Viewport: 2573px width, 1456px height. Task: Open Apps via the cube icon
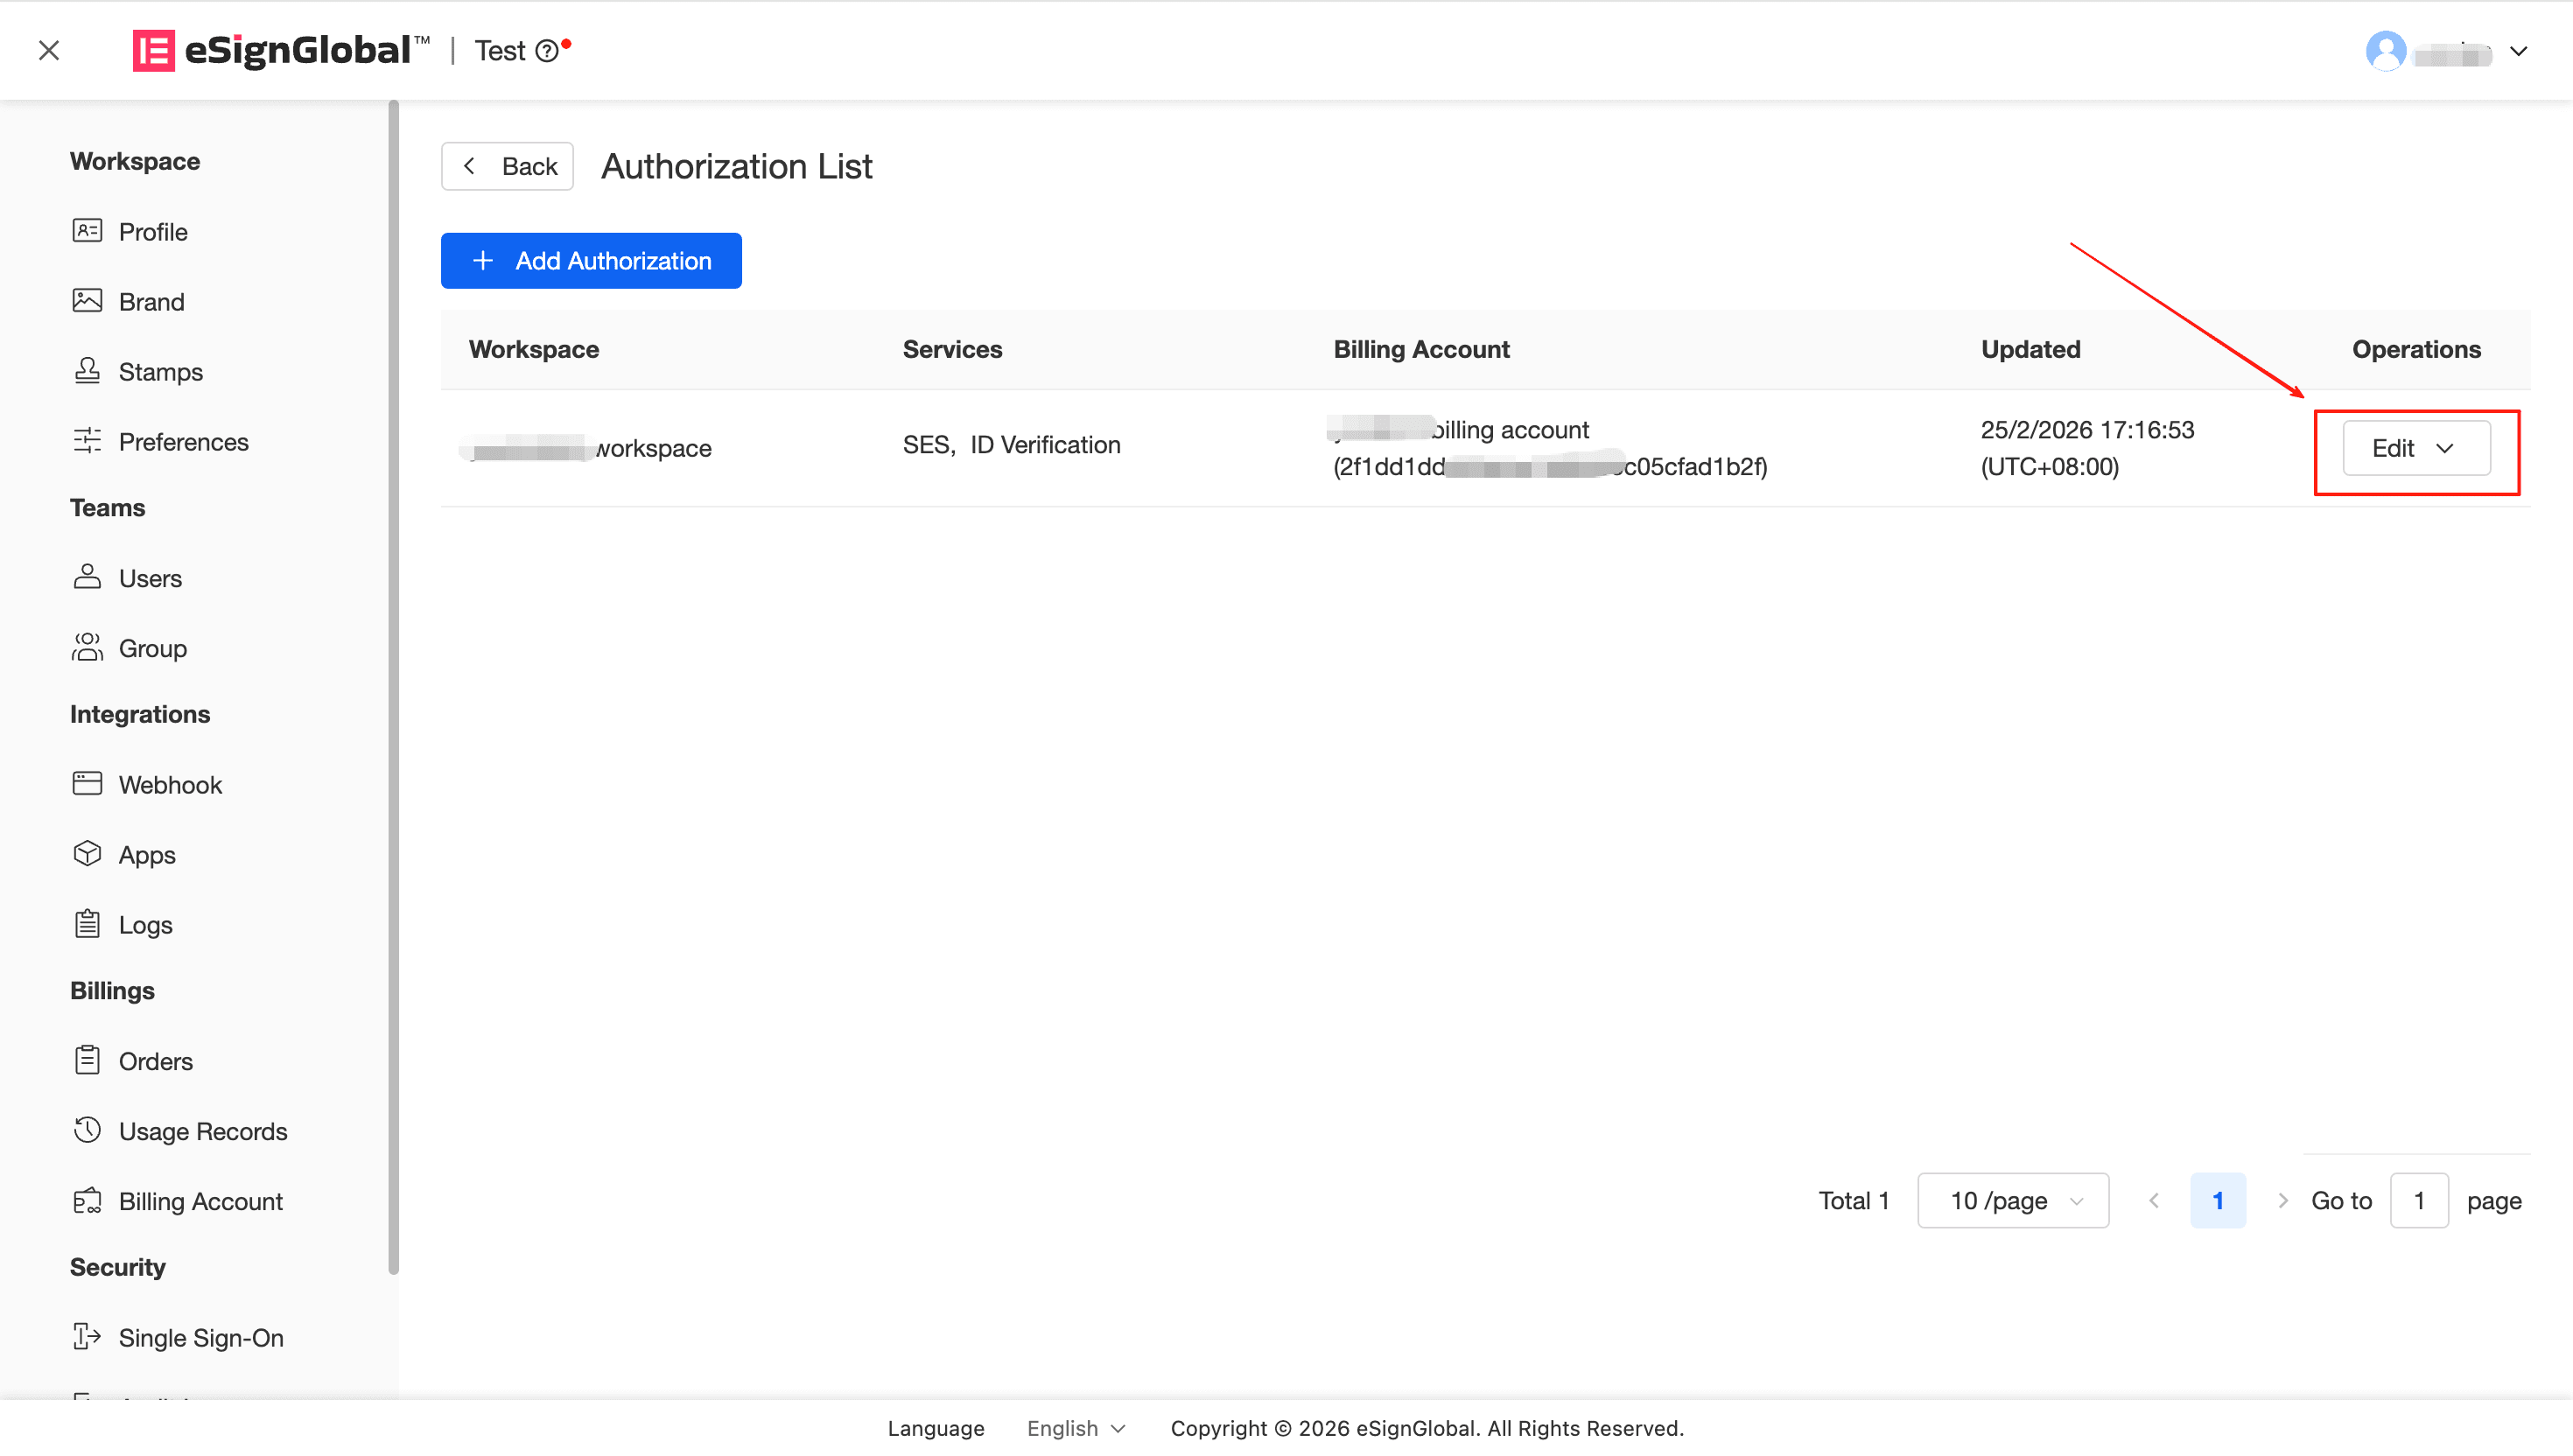tap(87, 854)
